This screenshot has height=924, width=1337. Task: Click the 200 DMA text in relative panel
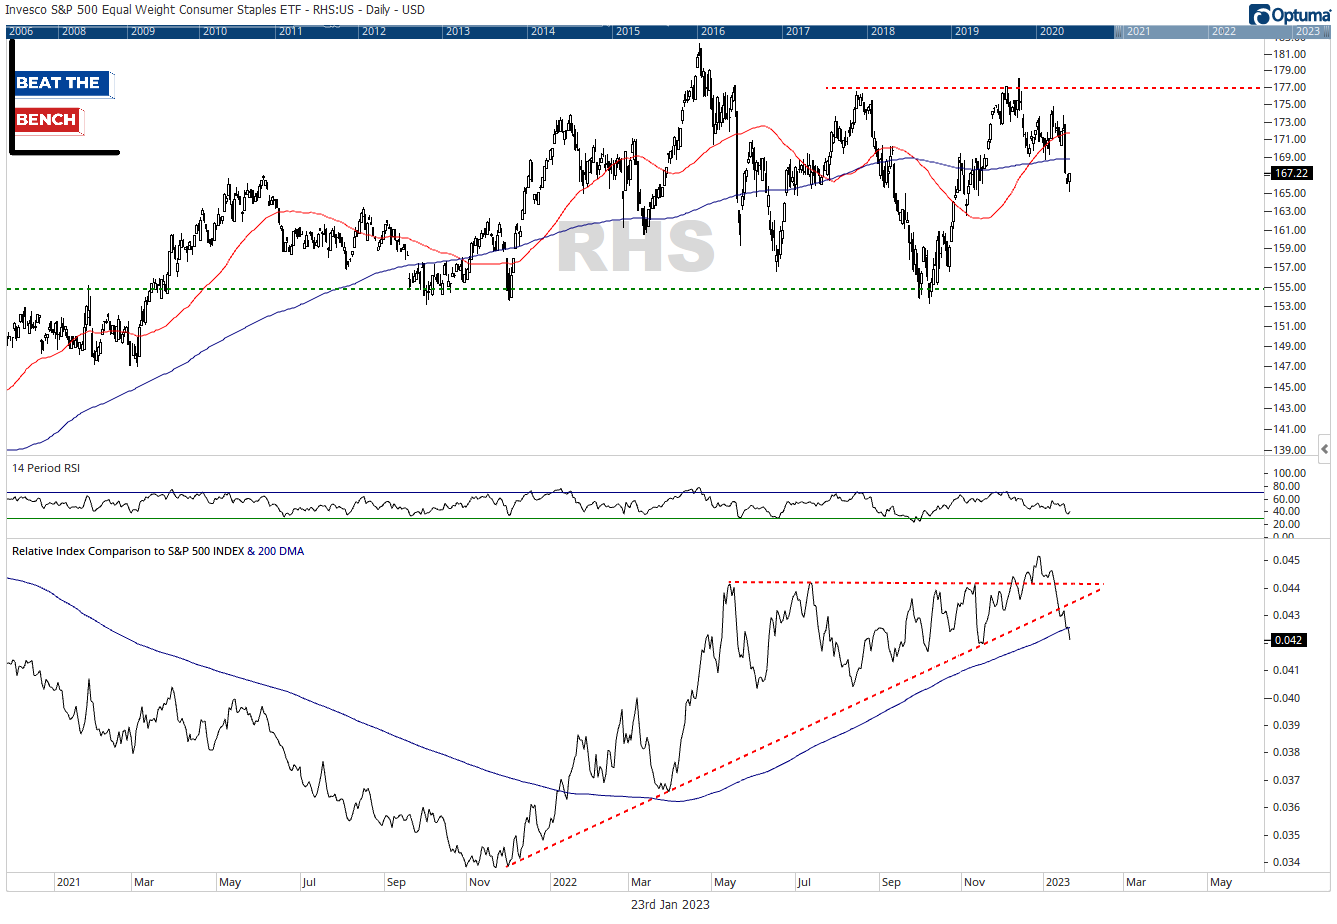[281, 551]
